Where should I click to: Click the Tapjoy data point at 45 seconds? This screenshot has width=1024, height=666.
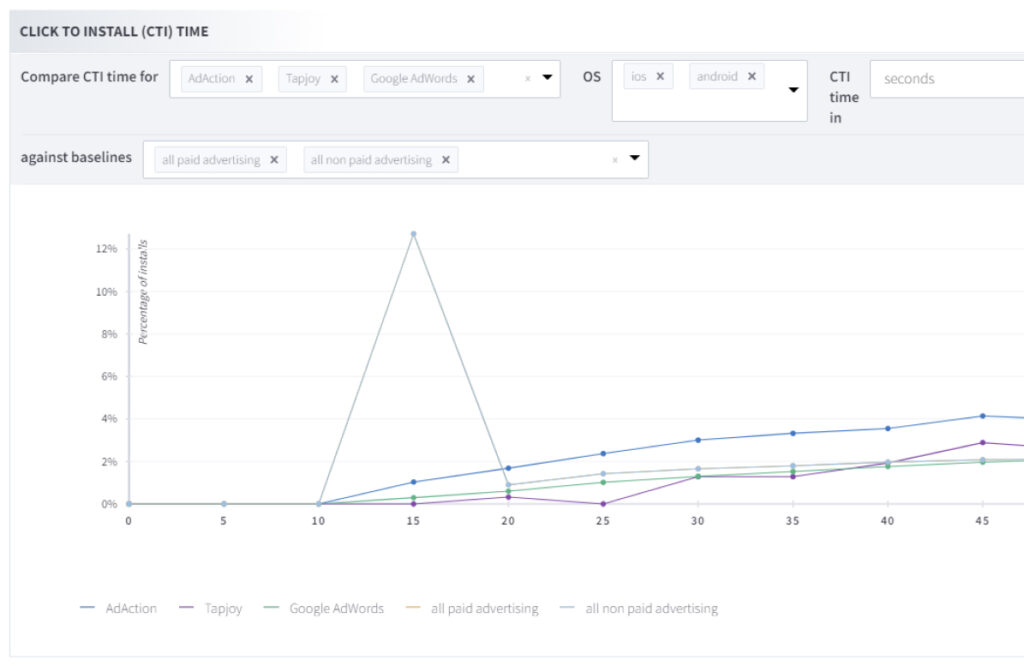[x=982, y=443]
